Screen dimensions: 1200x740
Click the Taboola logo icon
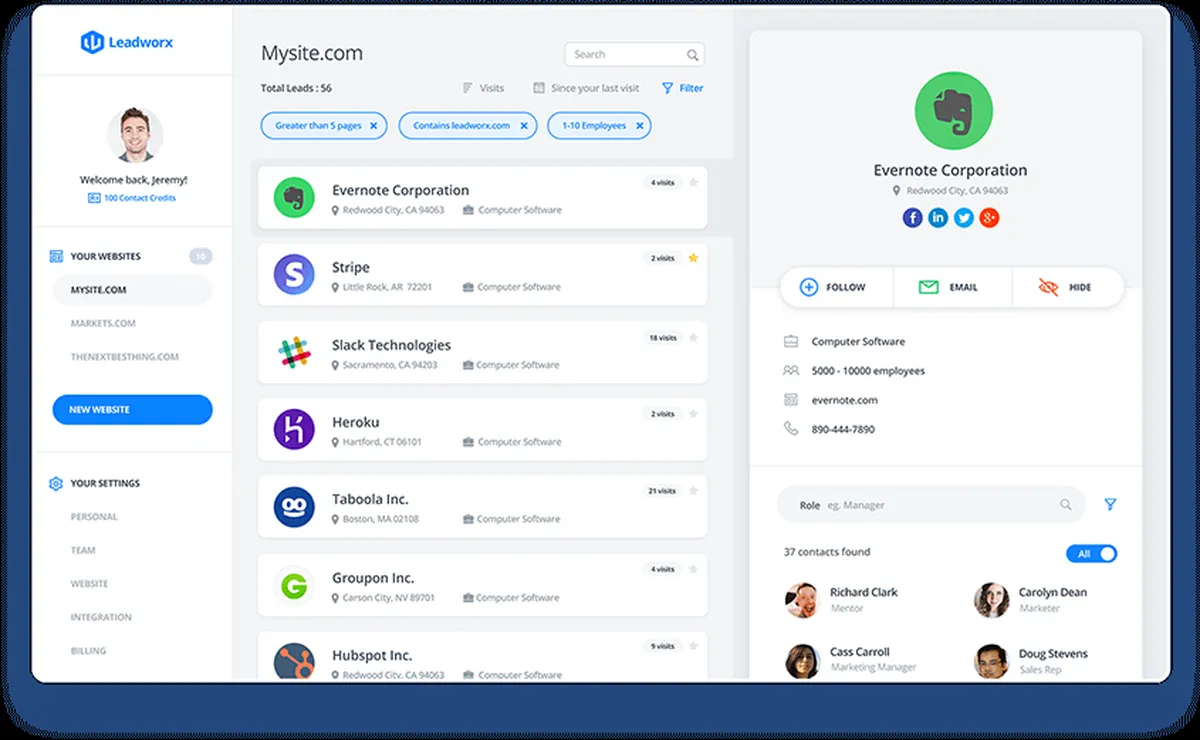click(x=294, y=507)
